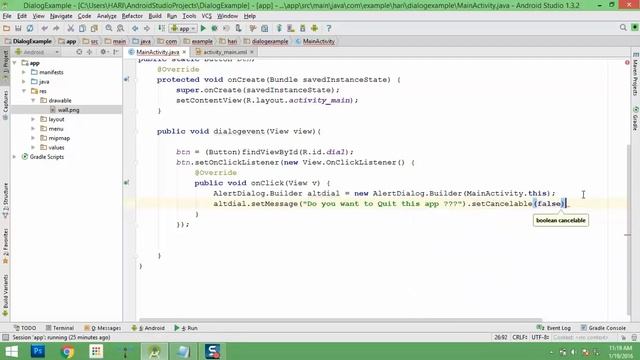Switch to MainActivity.java editor tab
The width and height of the screenshot is (640, 360).
pos(158,52)
